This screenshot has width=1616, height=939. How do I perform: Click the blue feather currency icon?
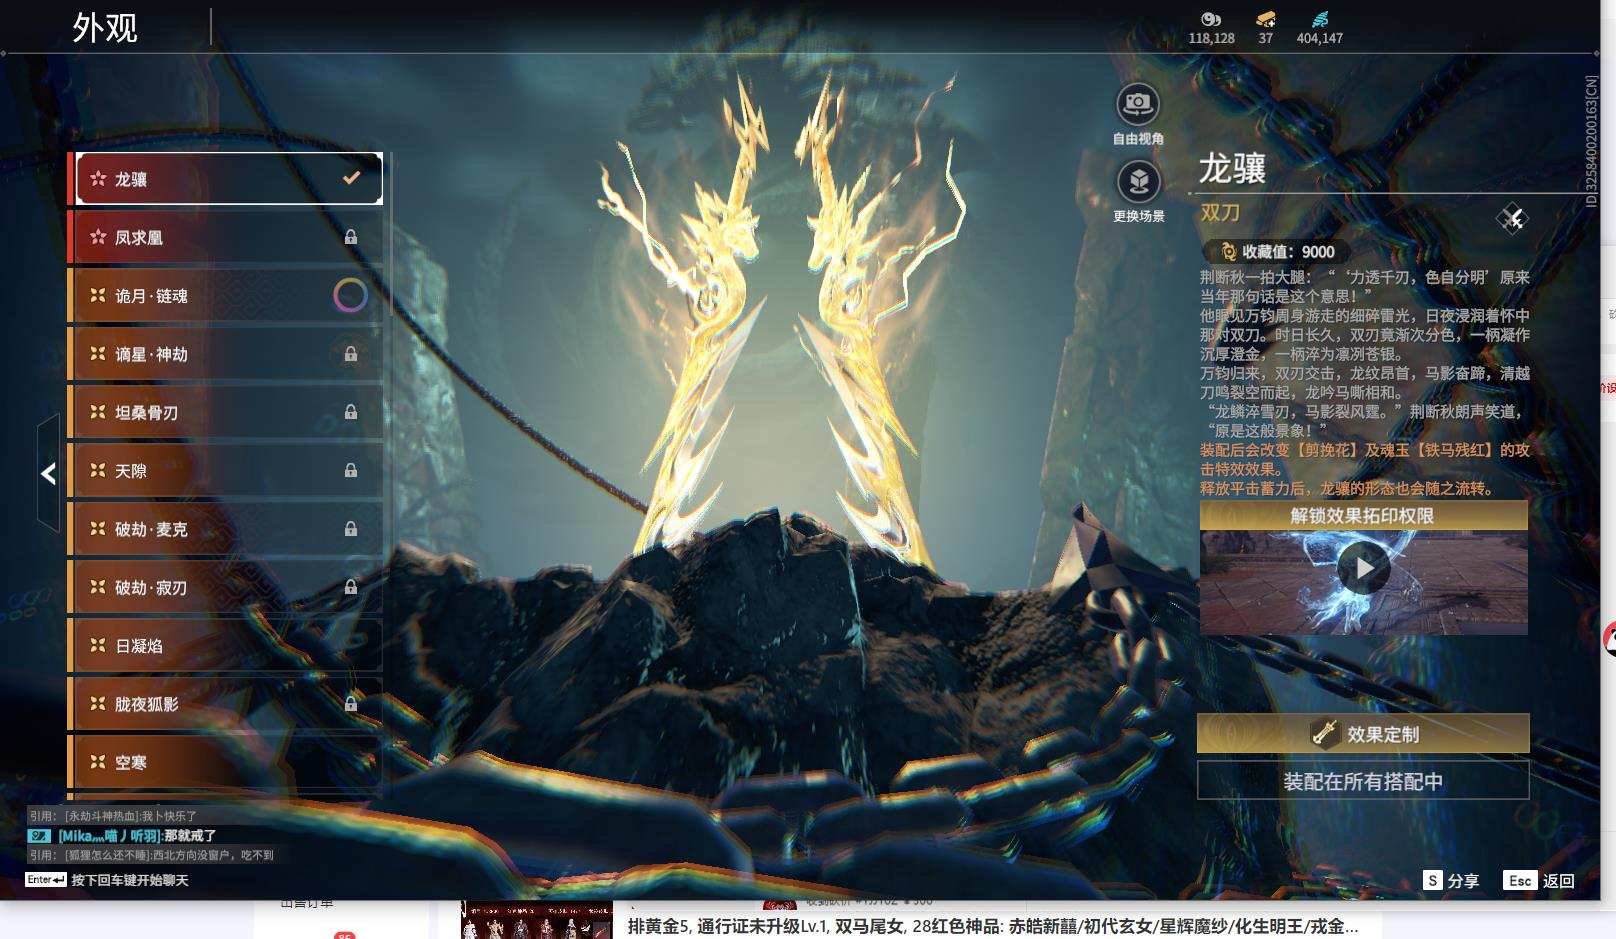coord(1320,19)
